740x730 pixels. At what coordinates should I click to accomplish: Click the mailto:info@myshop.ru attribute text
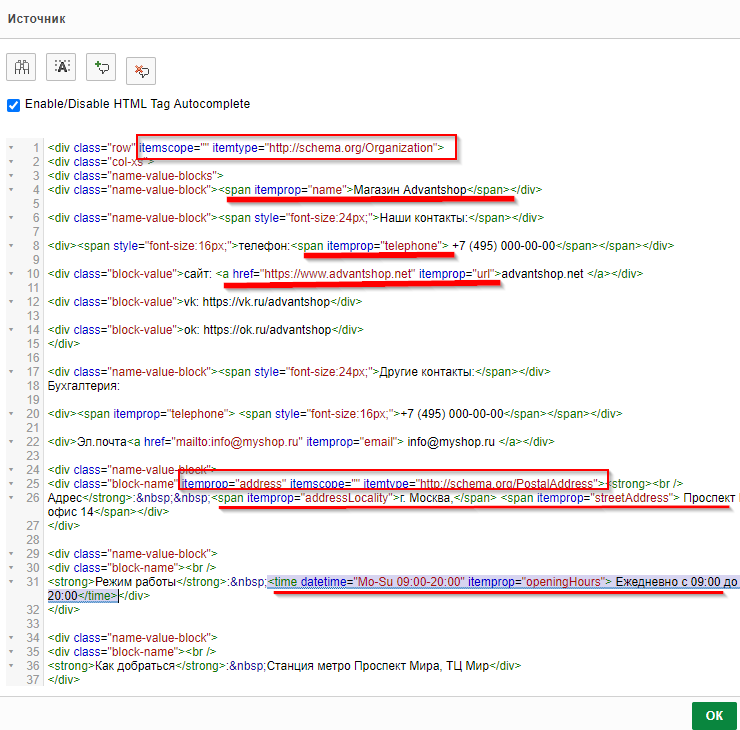tap(237, 441)
